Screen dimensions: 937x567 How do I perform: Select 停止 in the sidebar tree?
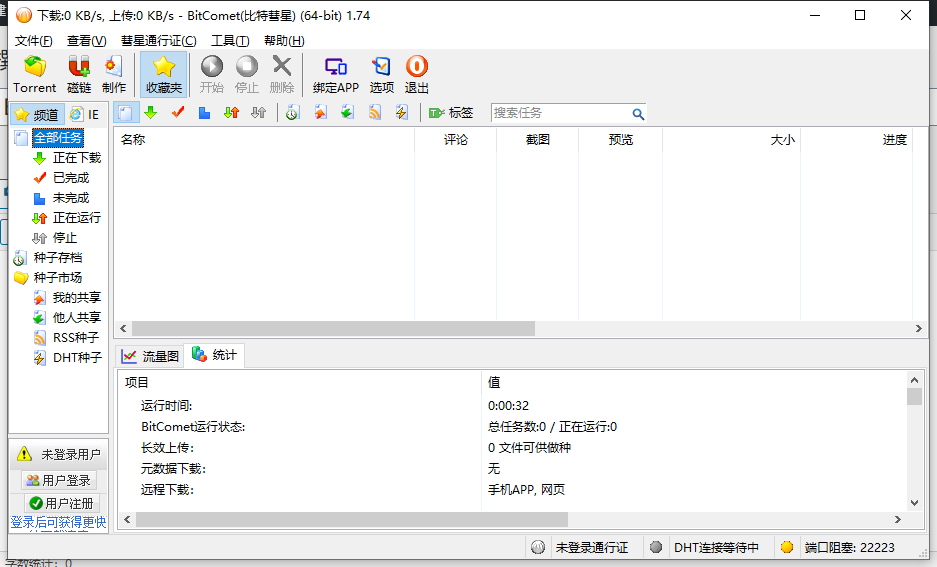click(65, 238)
